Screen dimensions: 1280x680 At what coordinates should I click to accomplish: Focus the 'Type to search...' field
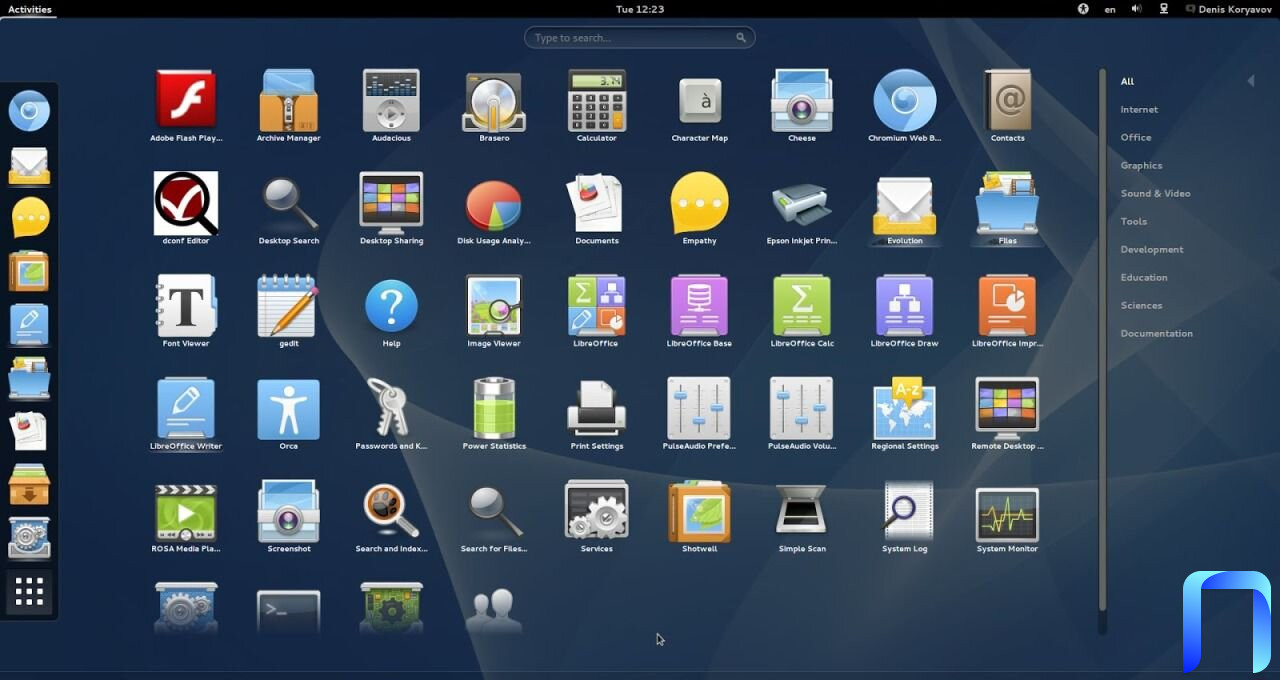(x=640, y=38)
